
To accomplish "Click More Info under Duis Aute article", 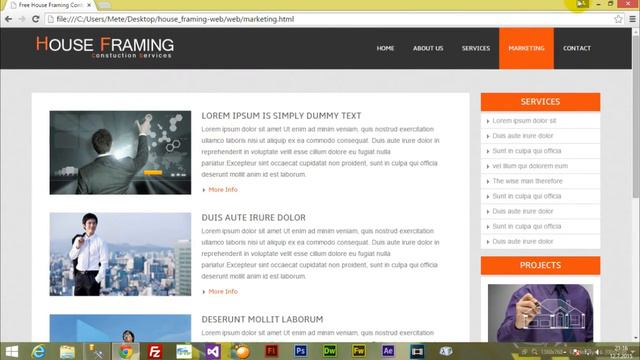I will point(223,291).
